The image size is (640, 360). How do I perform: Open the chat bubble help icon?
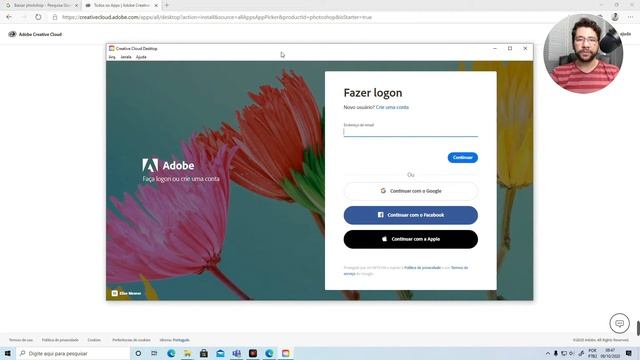(620, 323)
